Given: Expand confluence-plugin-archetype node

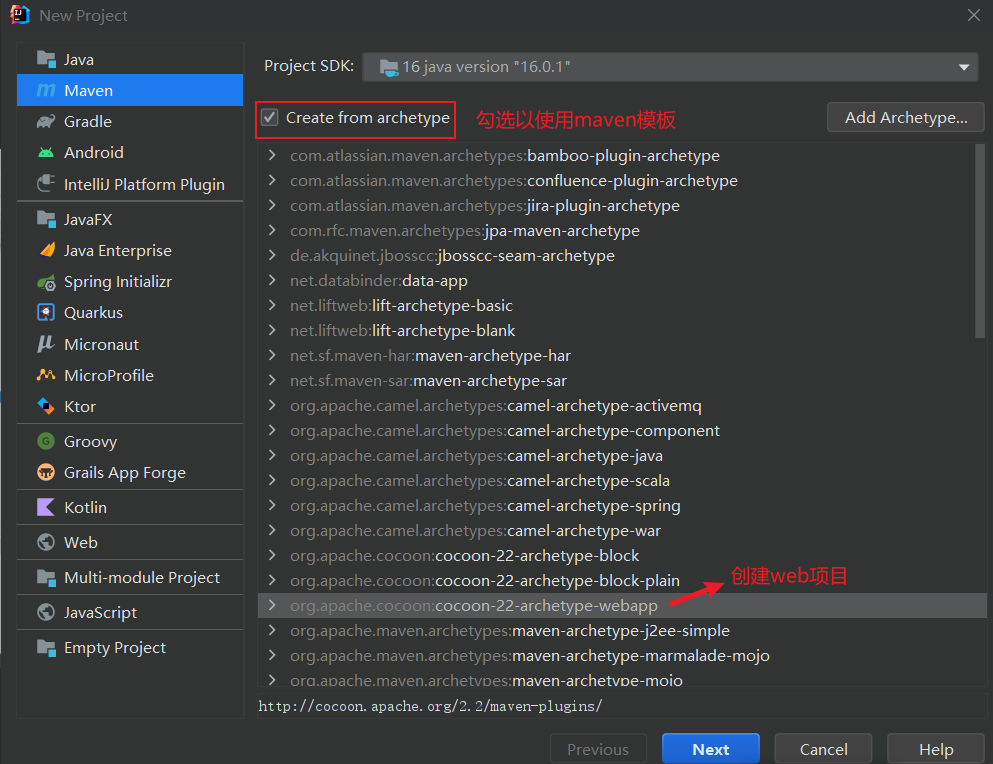Looking at the screenshot, I should 272,181.
